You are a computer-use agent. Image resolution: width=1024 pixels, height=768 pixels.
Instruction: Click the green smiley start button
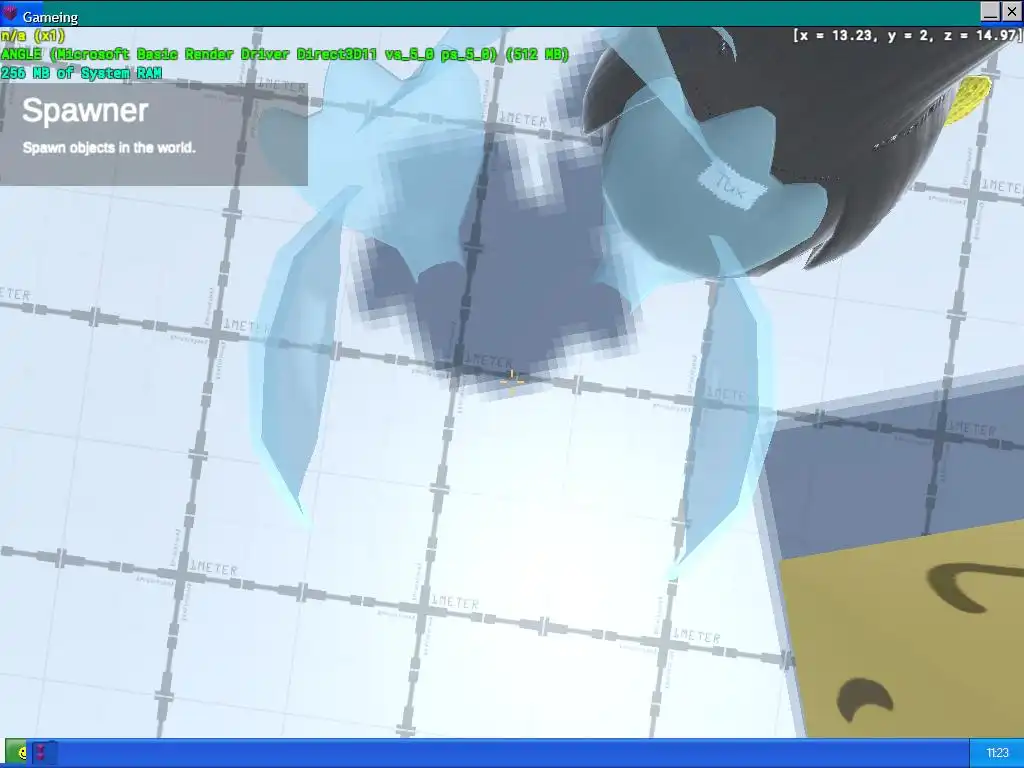(x=16, y=753)
